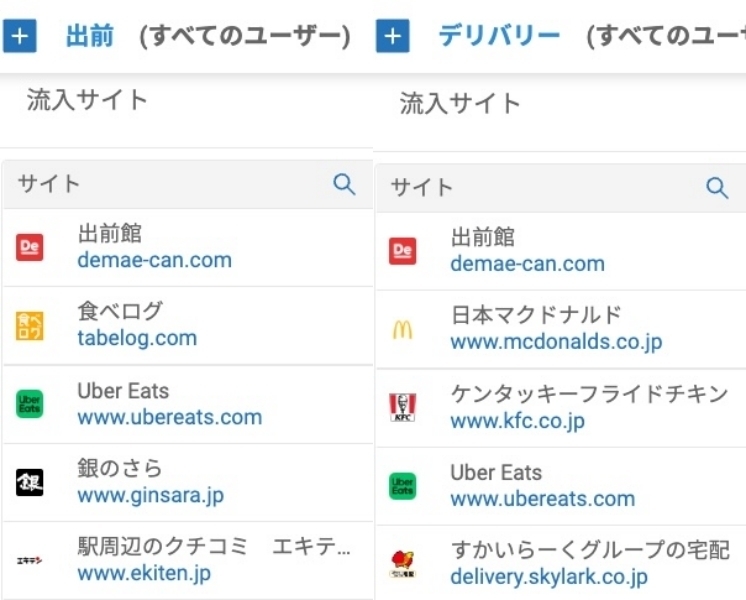
Task: Open the www.kfc.co.jp link
Action: 517,421
